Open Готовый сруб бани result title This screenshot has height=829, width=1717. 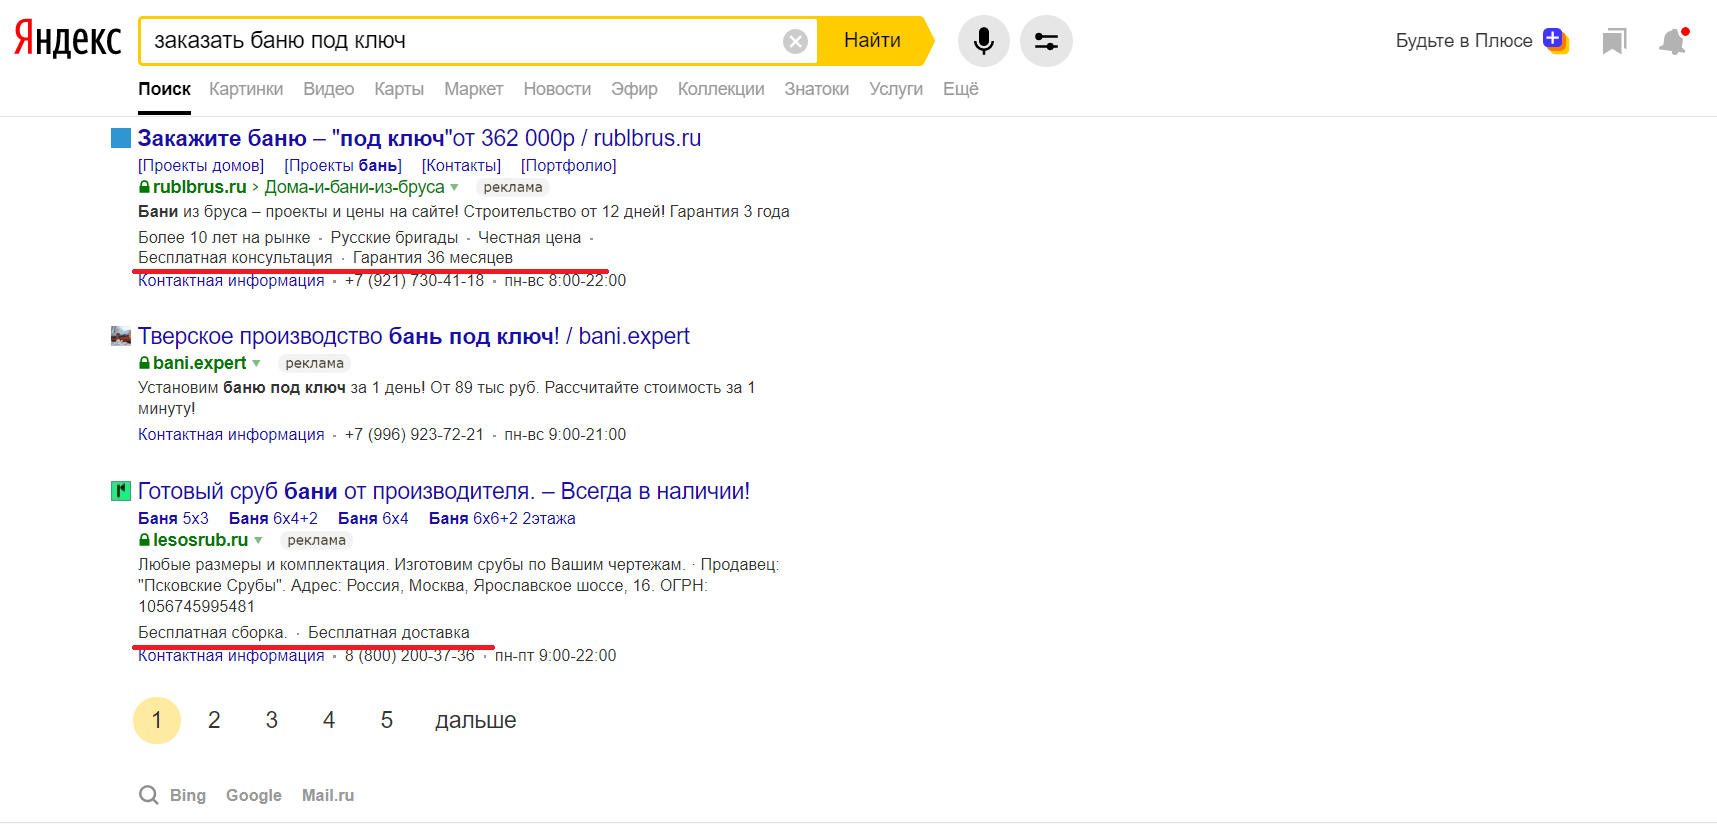coord(444,491)
